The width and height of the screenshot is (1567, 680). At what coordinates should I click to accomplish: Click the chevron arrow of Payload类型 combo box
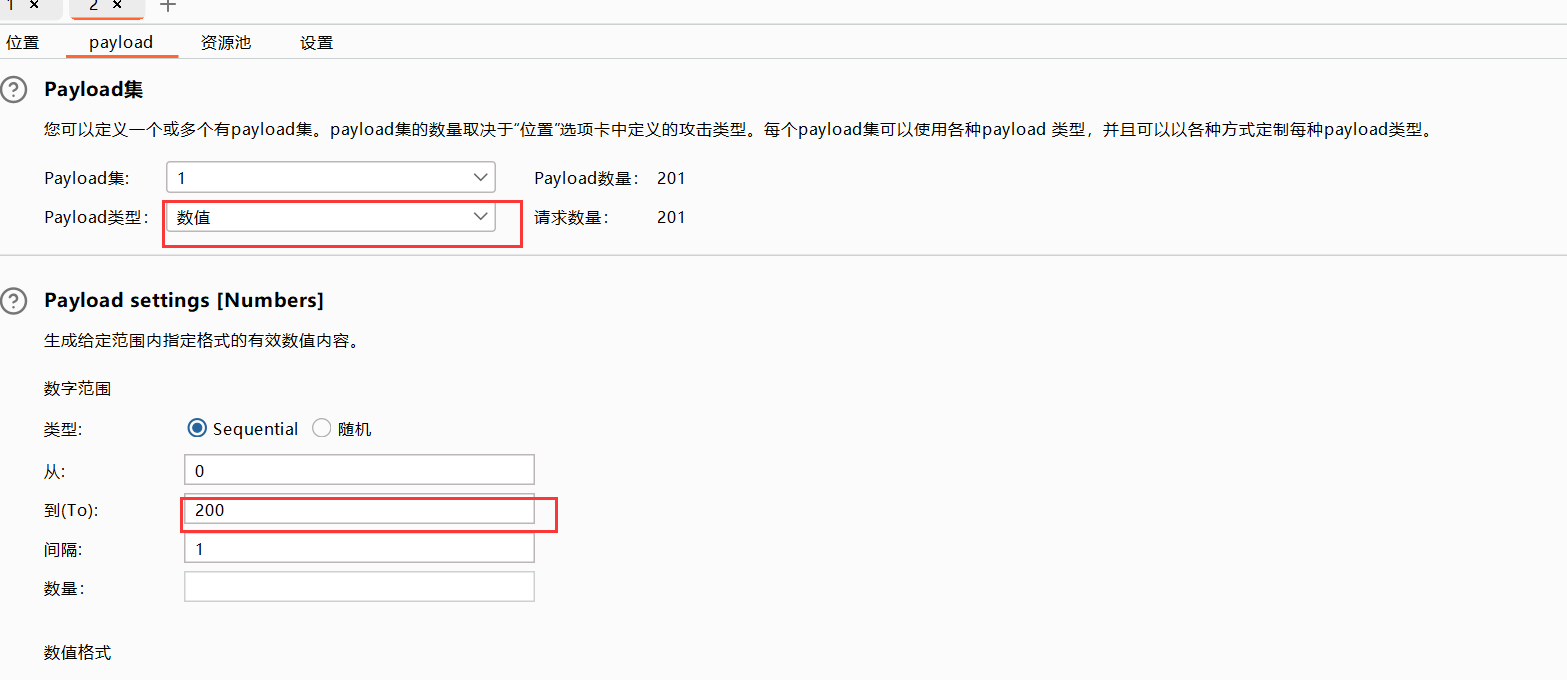480,217
